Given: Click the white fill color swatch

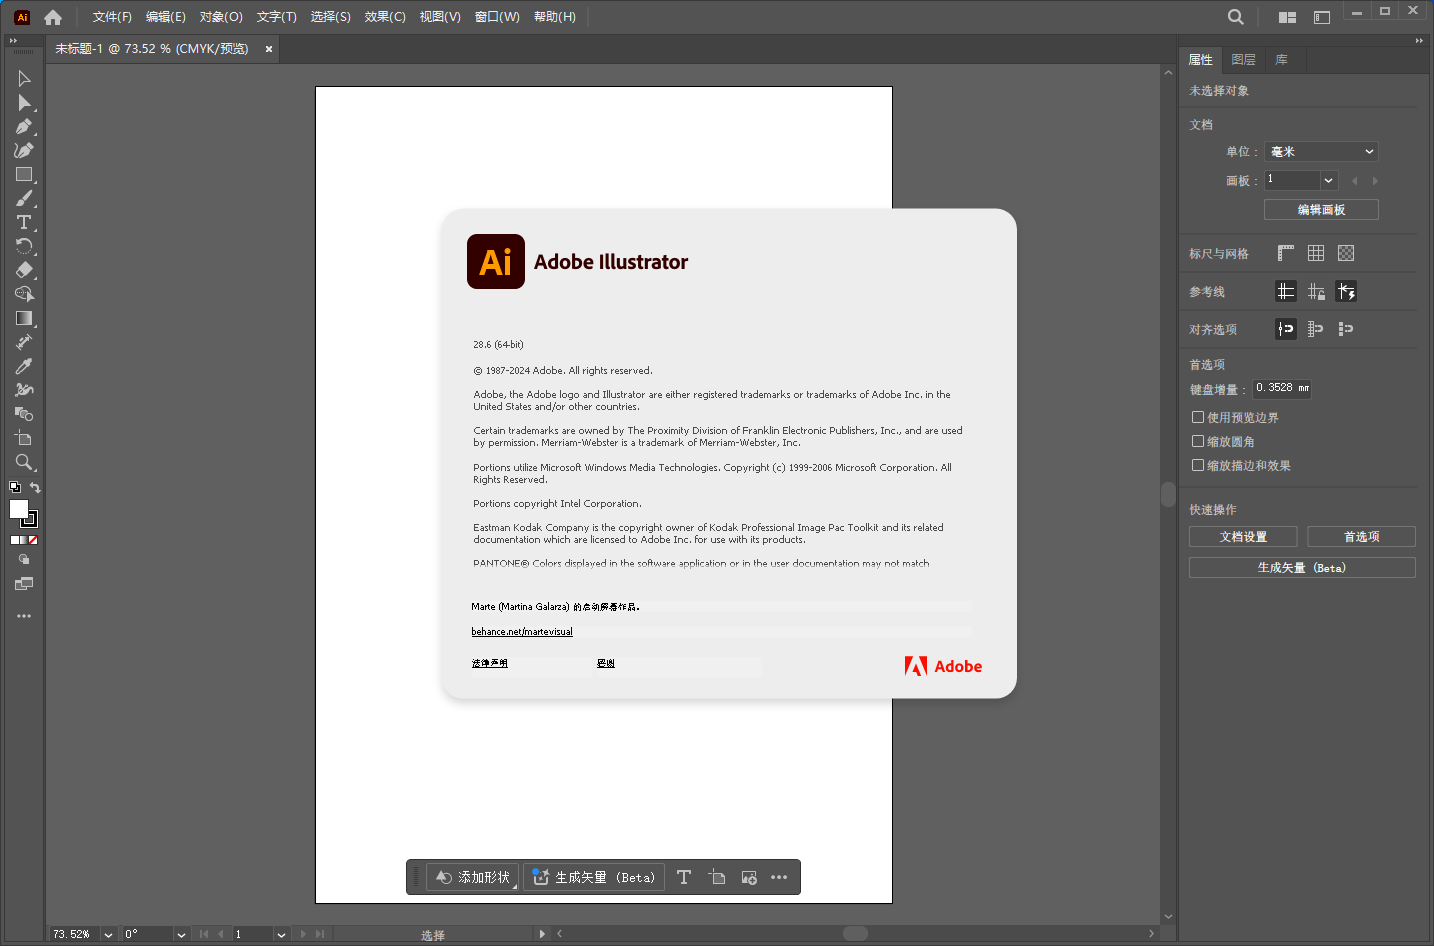Looking at the screenshot, I should tap(18, 509).
